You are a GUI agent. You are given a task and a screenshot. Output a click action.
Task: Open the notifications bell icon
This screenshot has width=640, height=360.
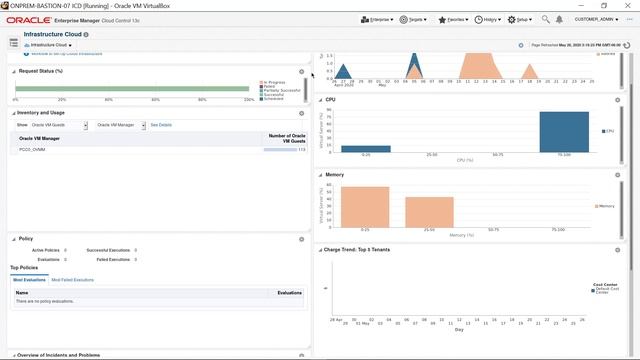coord(559,19)
